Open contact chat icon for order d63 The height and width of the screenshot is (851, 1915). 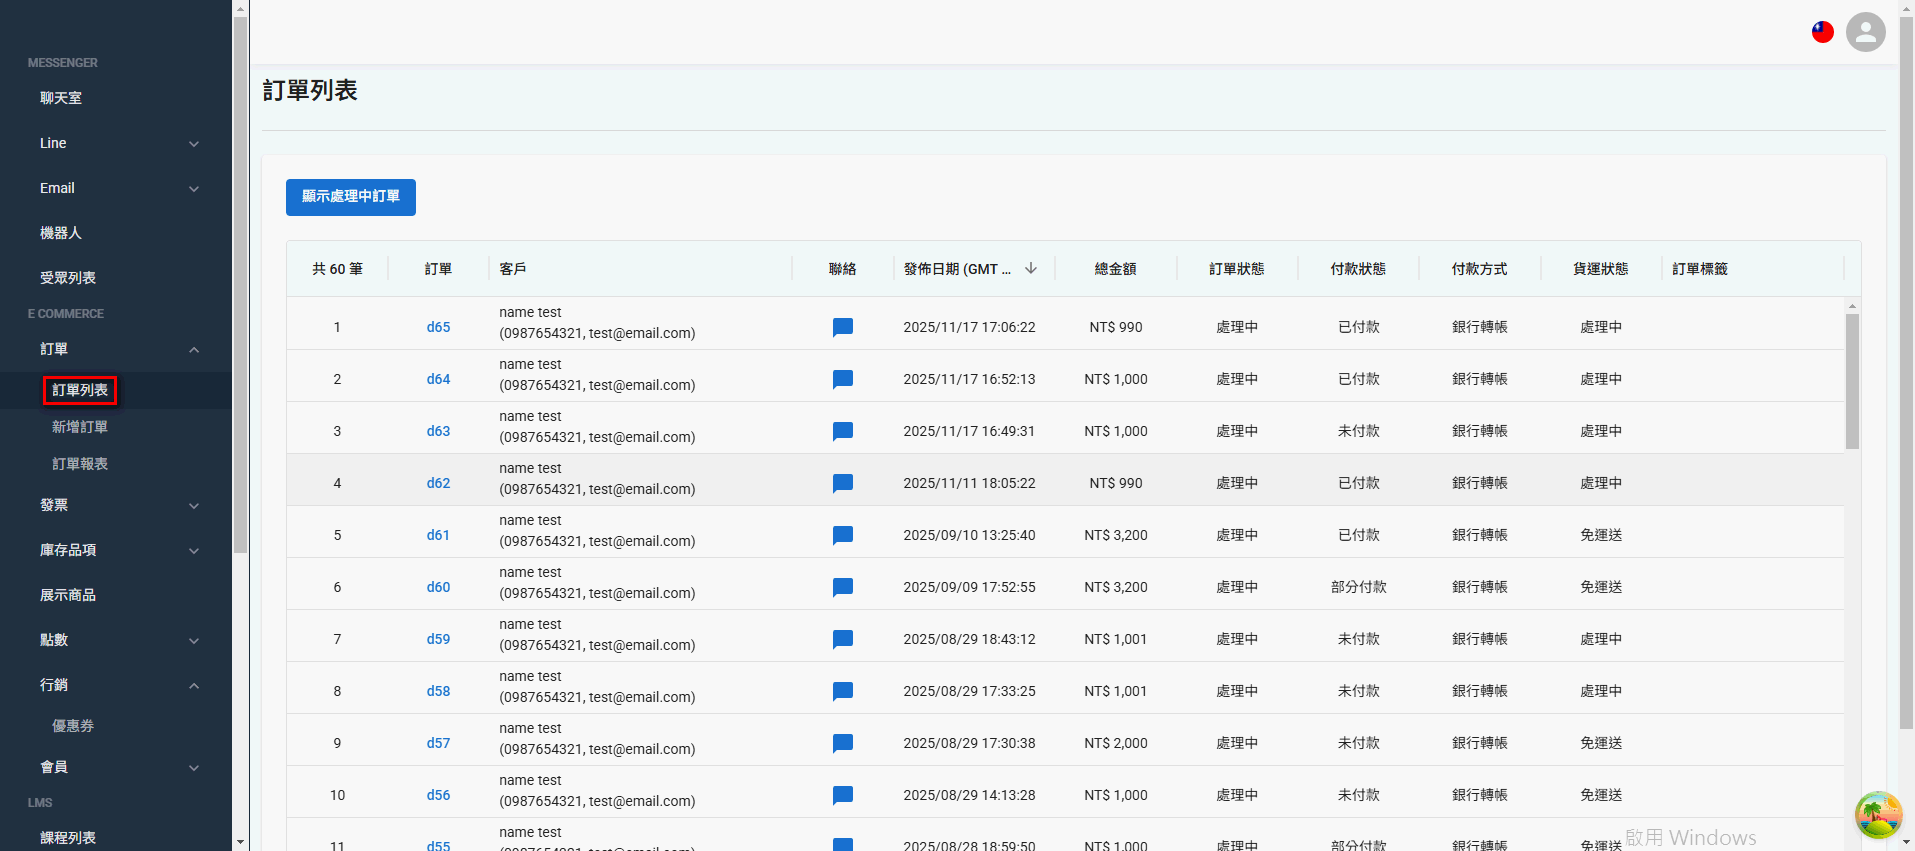(x=843, y=431)
